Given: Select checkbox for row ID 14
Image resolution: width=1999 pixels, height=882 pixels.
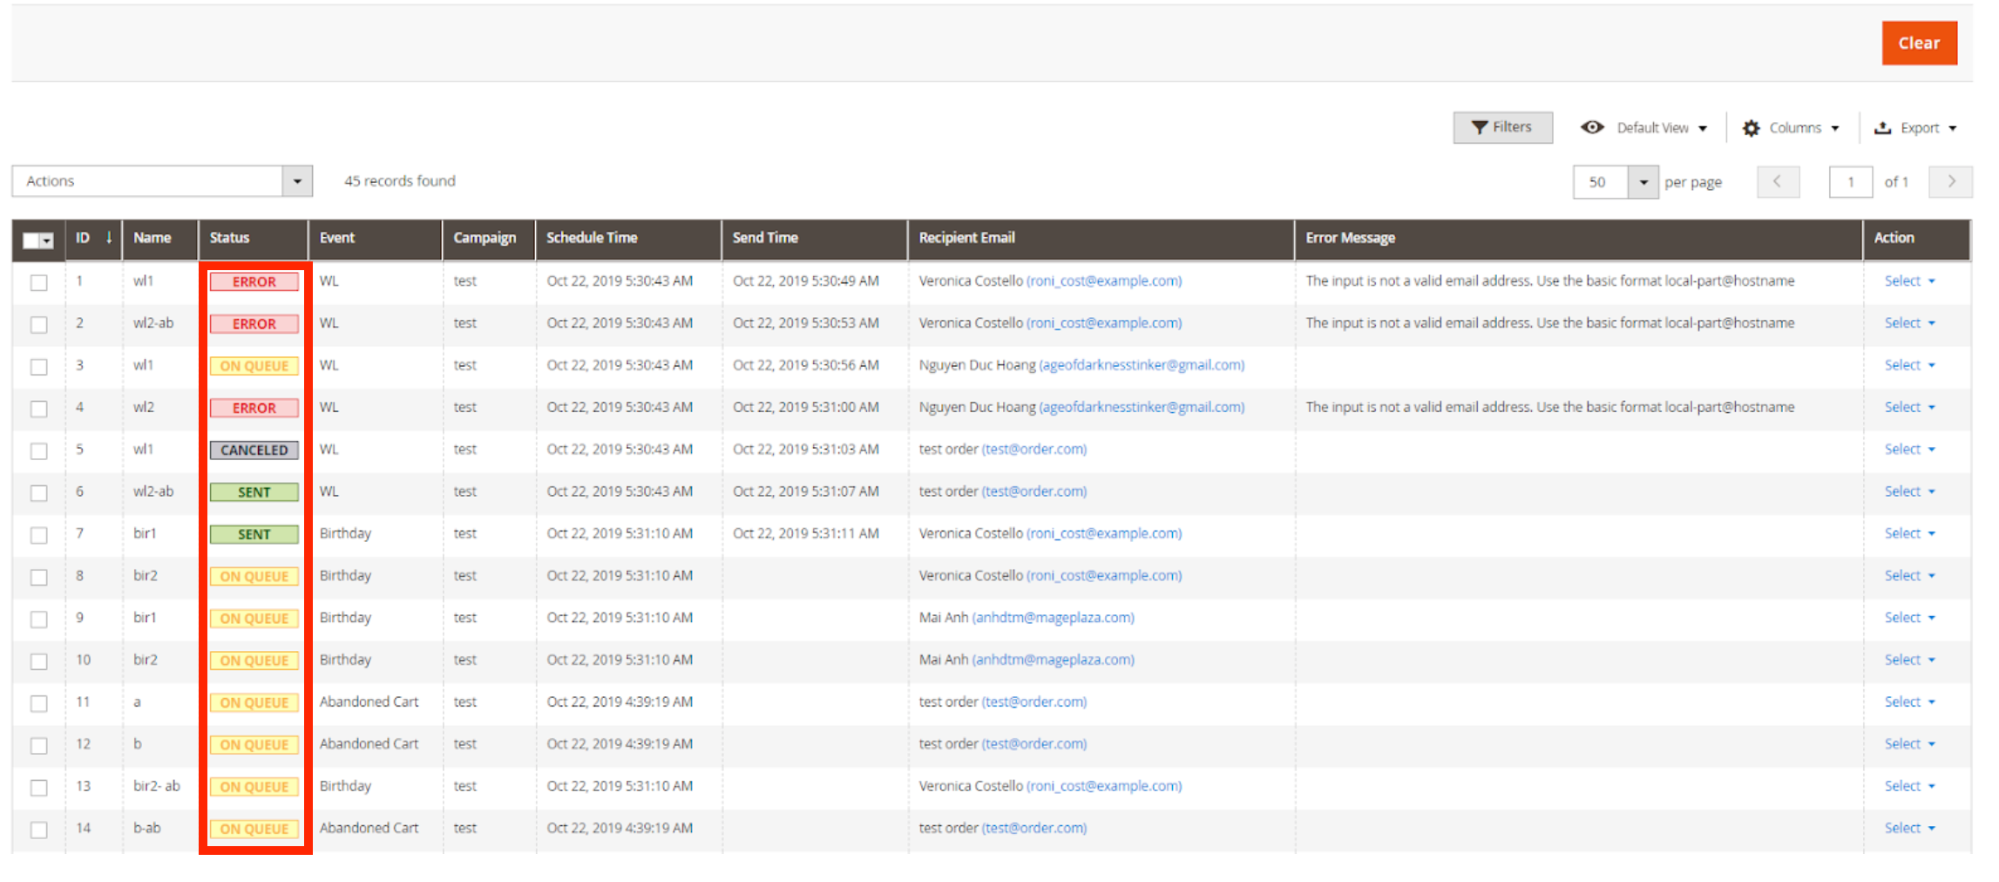Looking at the screenshot, I should [x=39, y=830].
